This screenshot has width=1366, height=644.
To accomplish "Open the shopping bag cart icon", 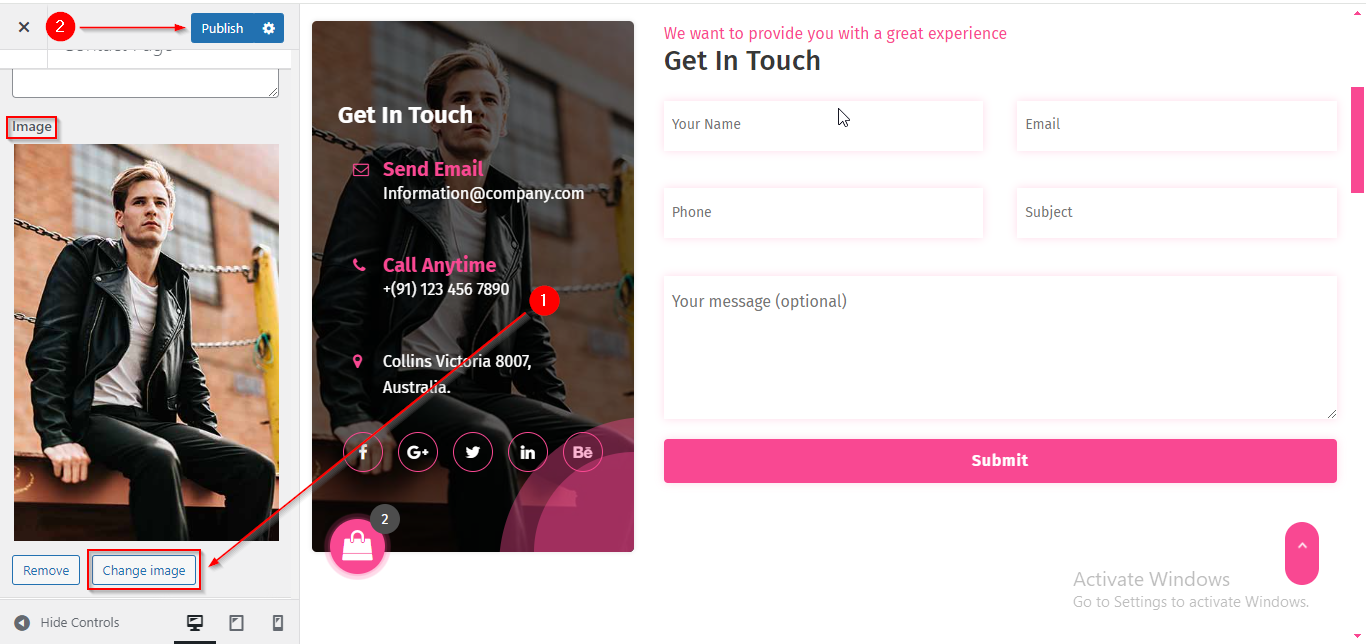I will [357, 546].
